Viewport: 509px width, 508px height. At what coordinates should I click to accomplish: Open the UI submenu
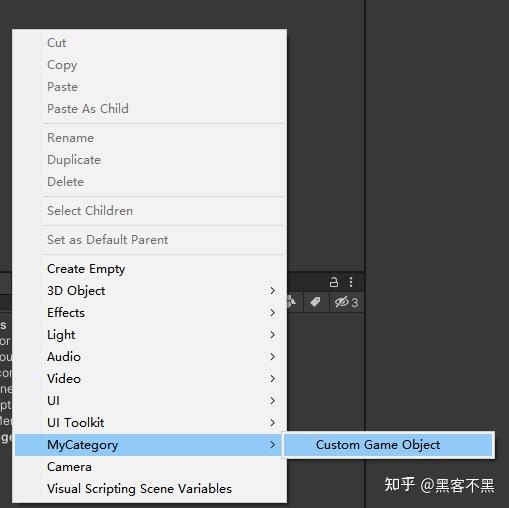pos(149,401)
